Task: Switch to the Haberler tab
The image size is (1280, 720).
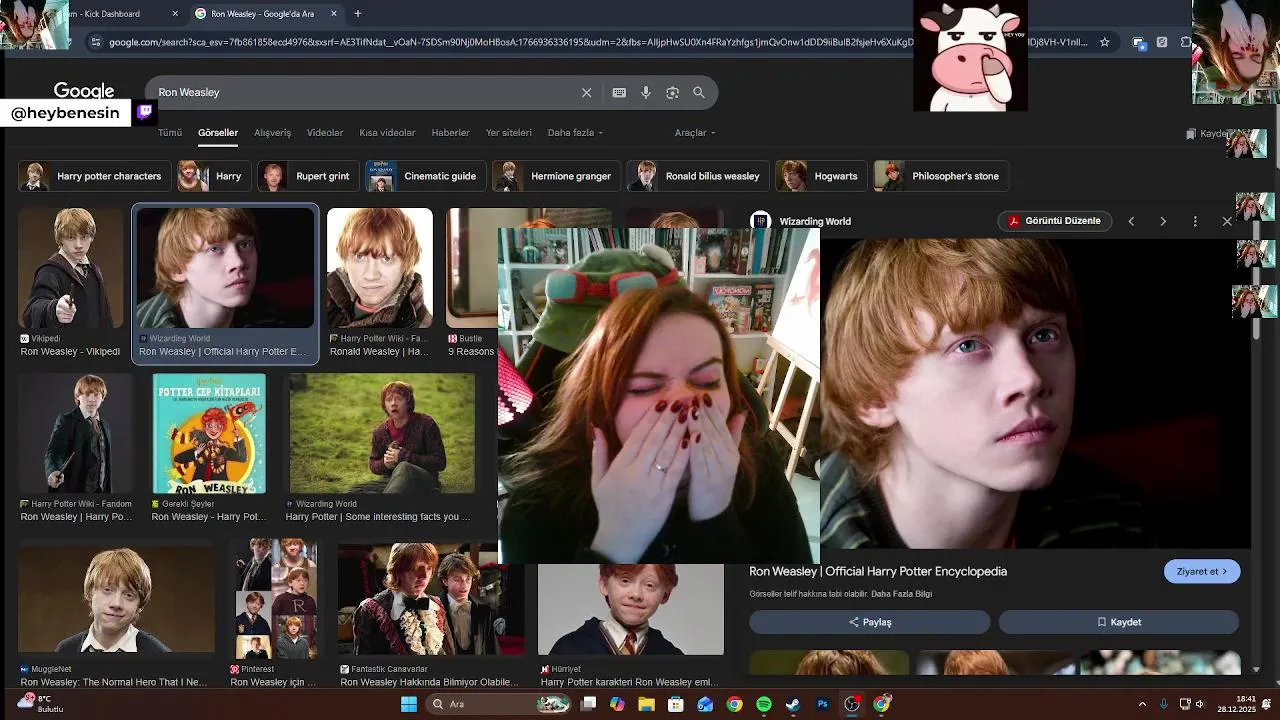Action: [x=450, y=133]
